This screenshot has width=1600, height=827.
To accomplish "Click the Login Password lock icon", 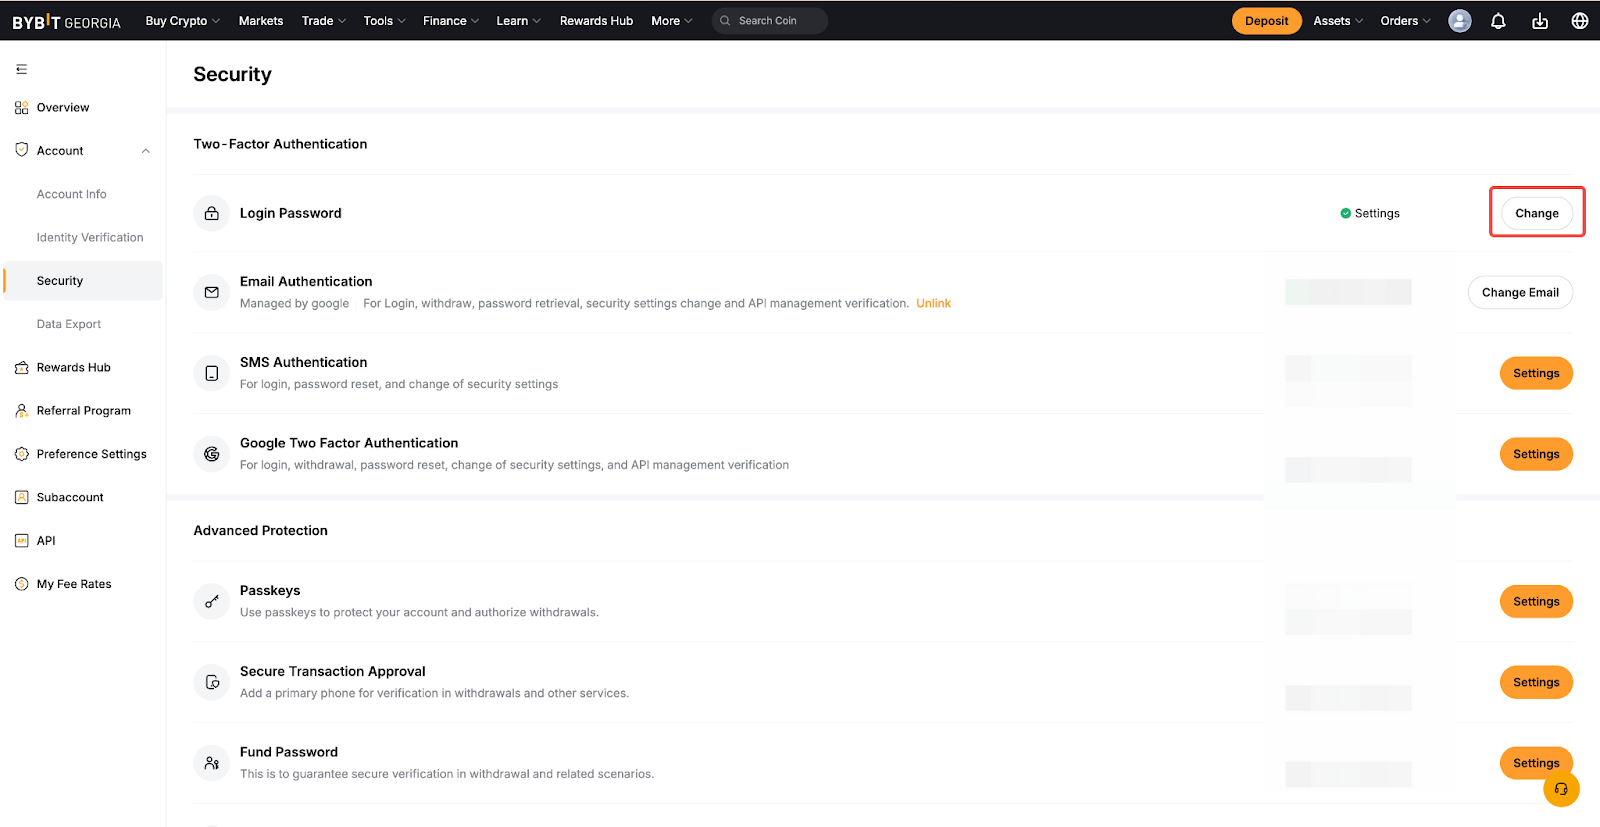I will coord(212,213).
